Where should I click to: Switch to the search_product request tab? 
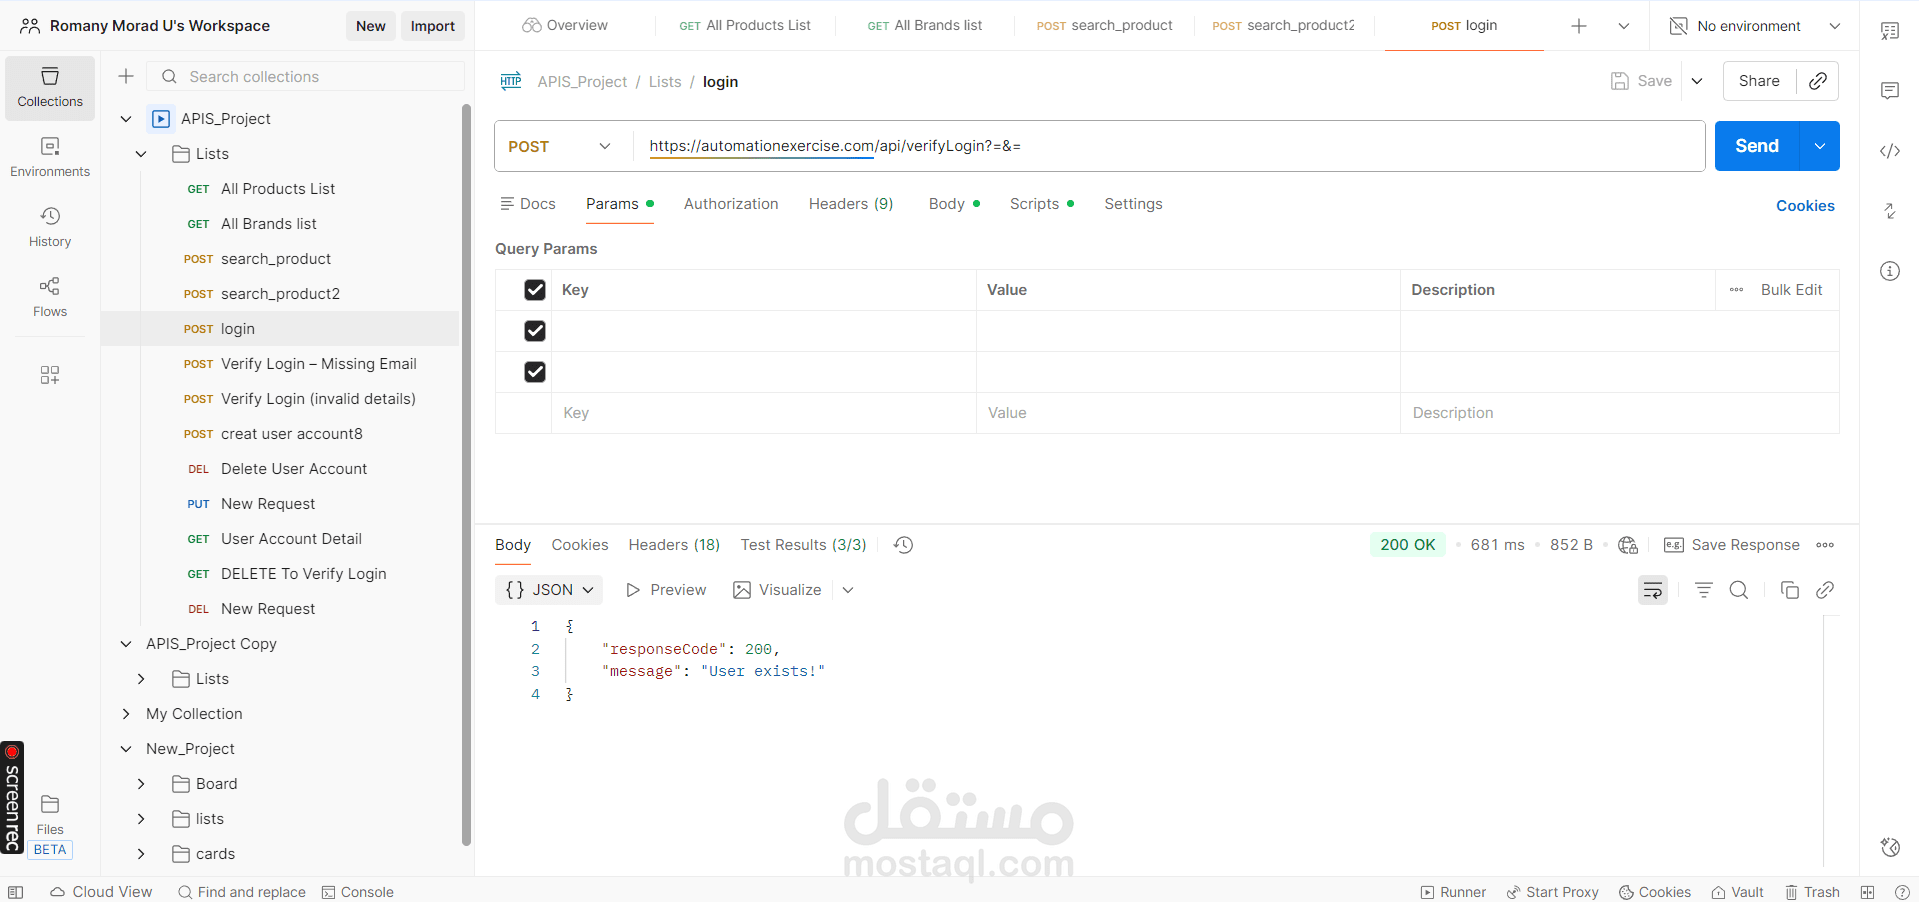1104,26
